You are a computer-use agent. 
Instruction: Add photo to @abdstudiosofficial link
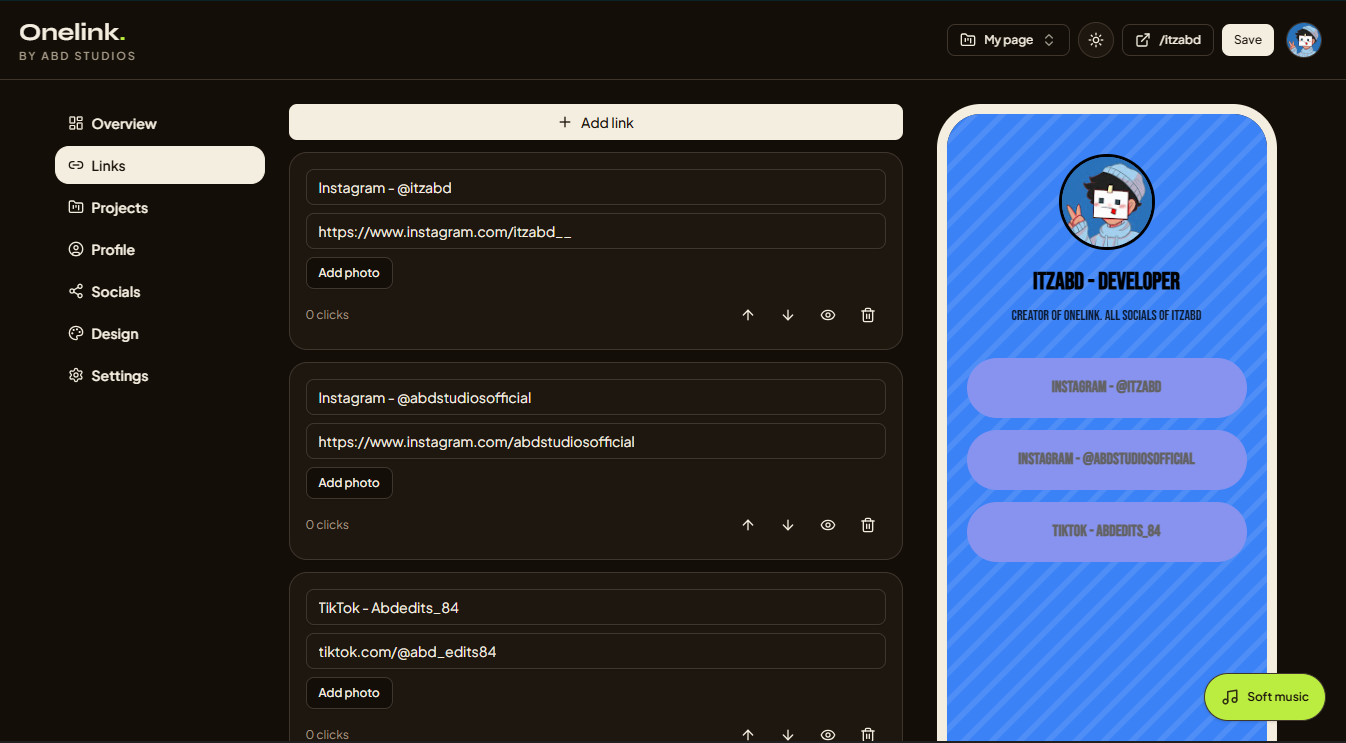pos(349,483)
